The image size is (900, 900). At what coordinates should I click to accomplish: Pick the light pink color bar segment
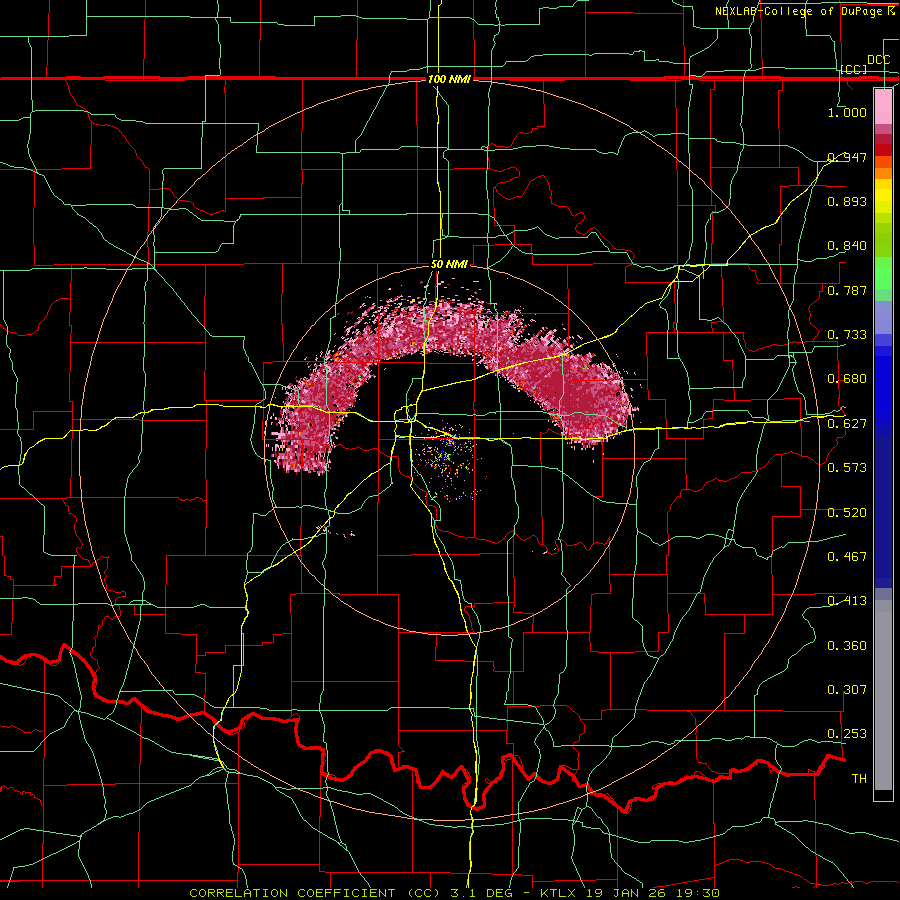pos(883,107)
